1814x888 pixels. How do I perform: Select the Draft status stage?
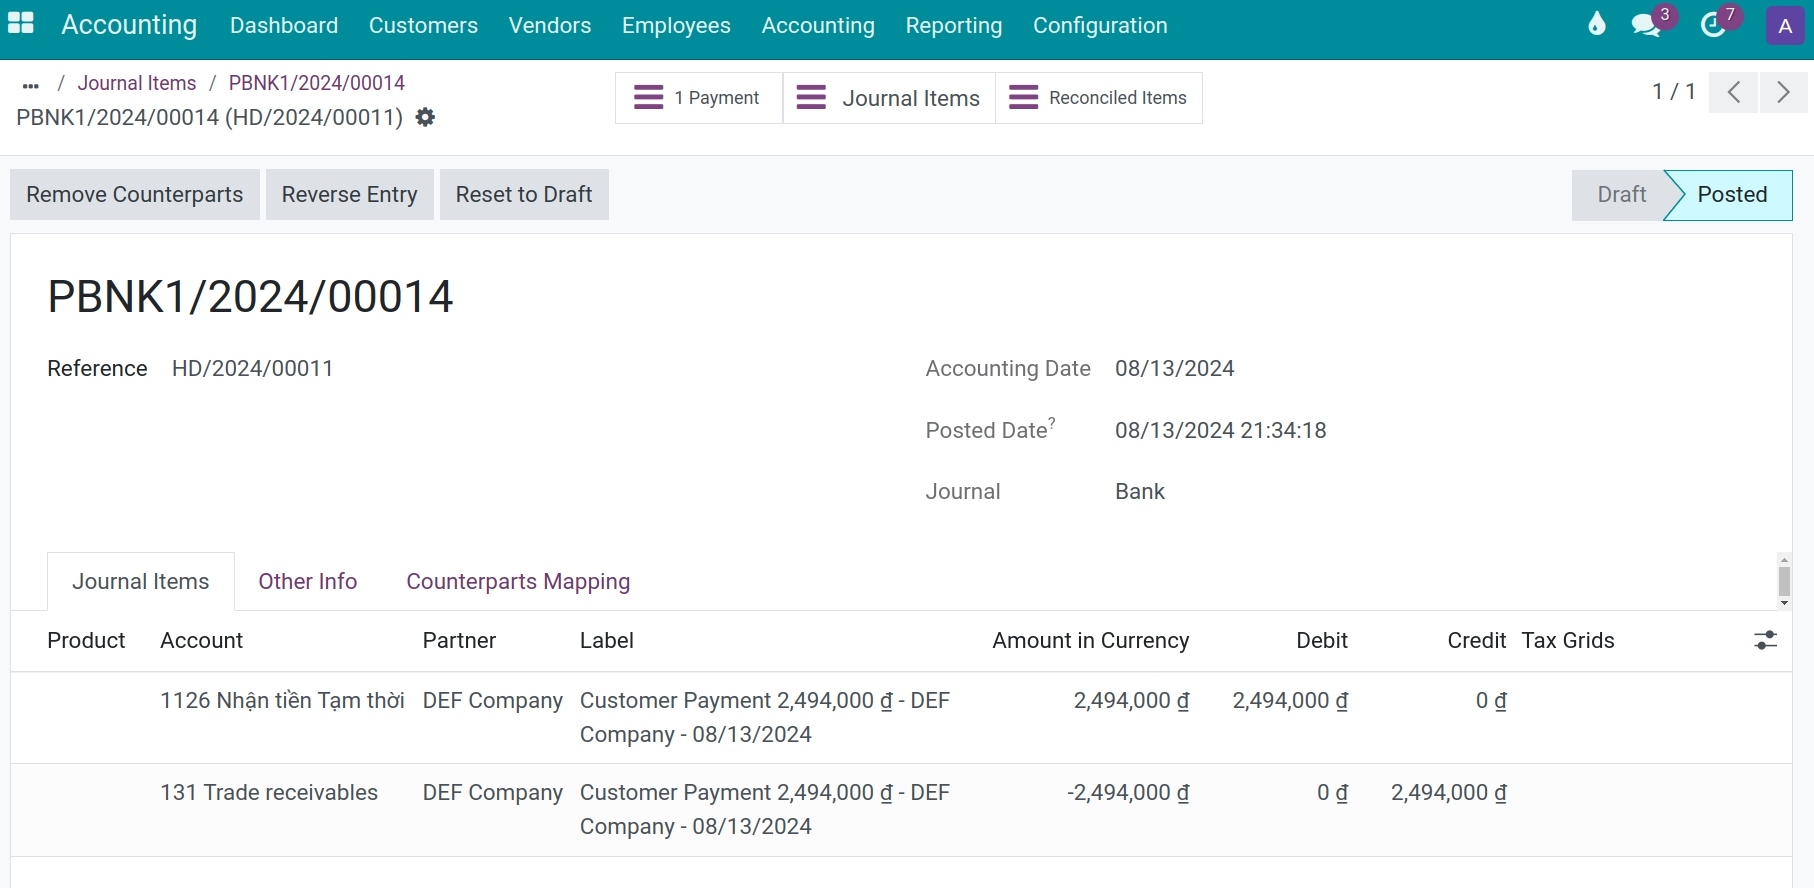pyautogui.click(x=1621, y=195)
